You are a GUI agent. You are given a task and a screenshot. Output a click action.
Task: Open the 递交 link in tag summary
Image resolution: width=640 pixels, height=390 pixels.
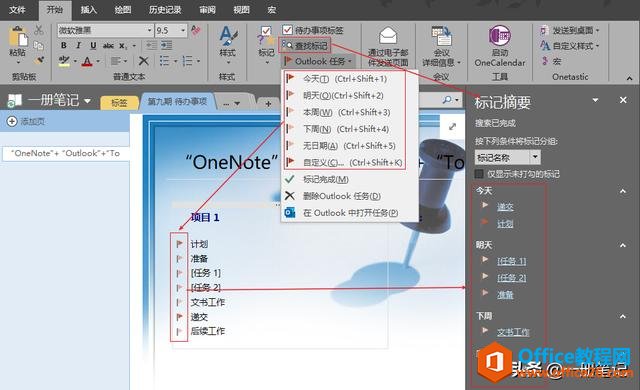click(505, 207)
